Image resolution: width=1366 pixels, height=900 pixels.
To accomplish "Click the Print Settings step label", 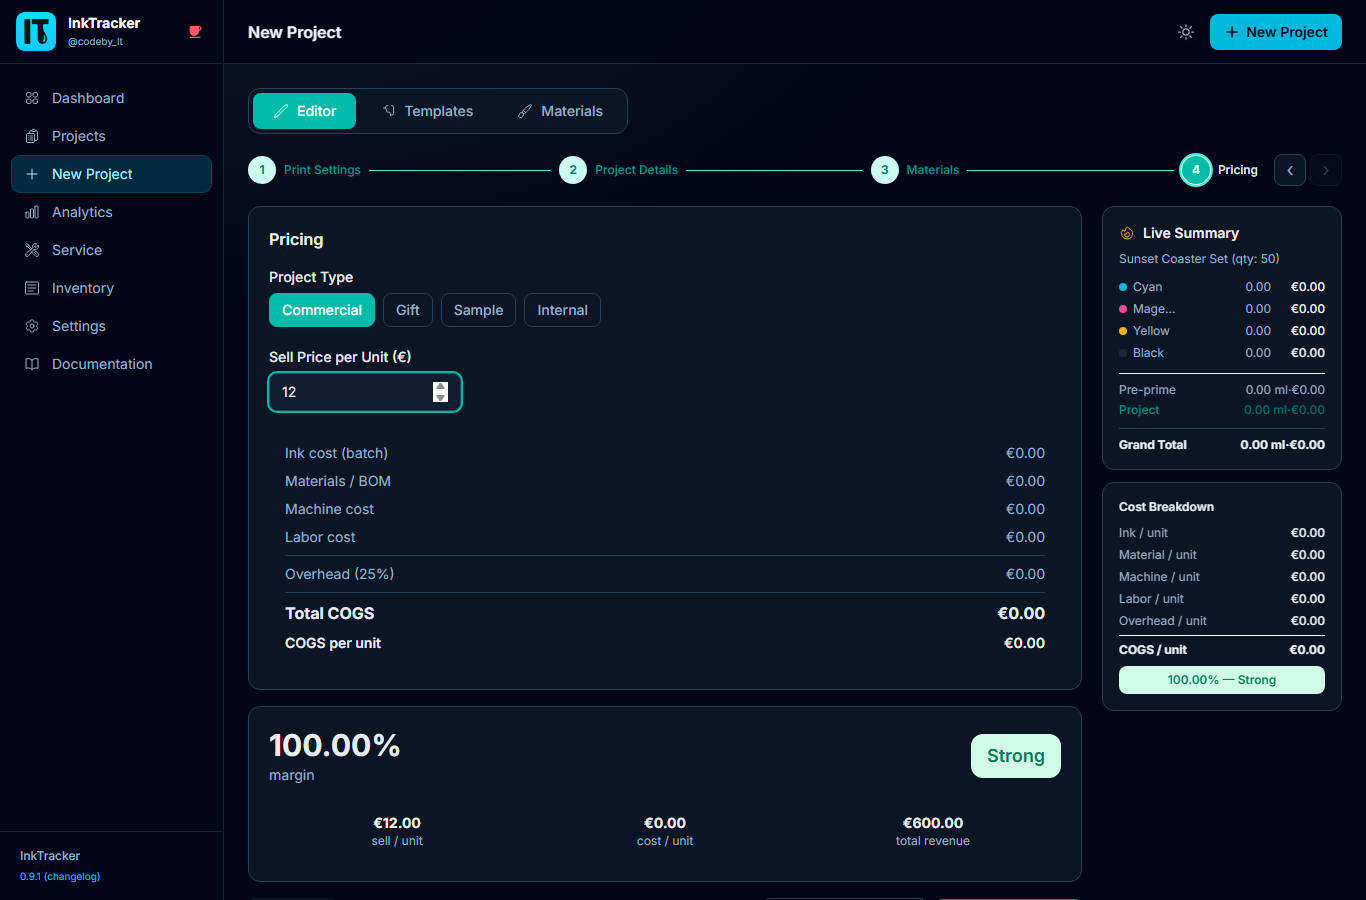I will pyautogui.click(x=322, y=170).
